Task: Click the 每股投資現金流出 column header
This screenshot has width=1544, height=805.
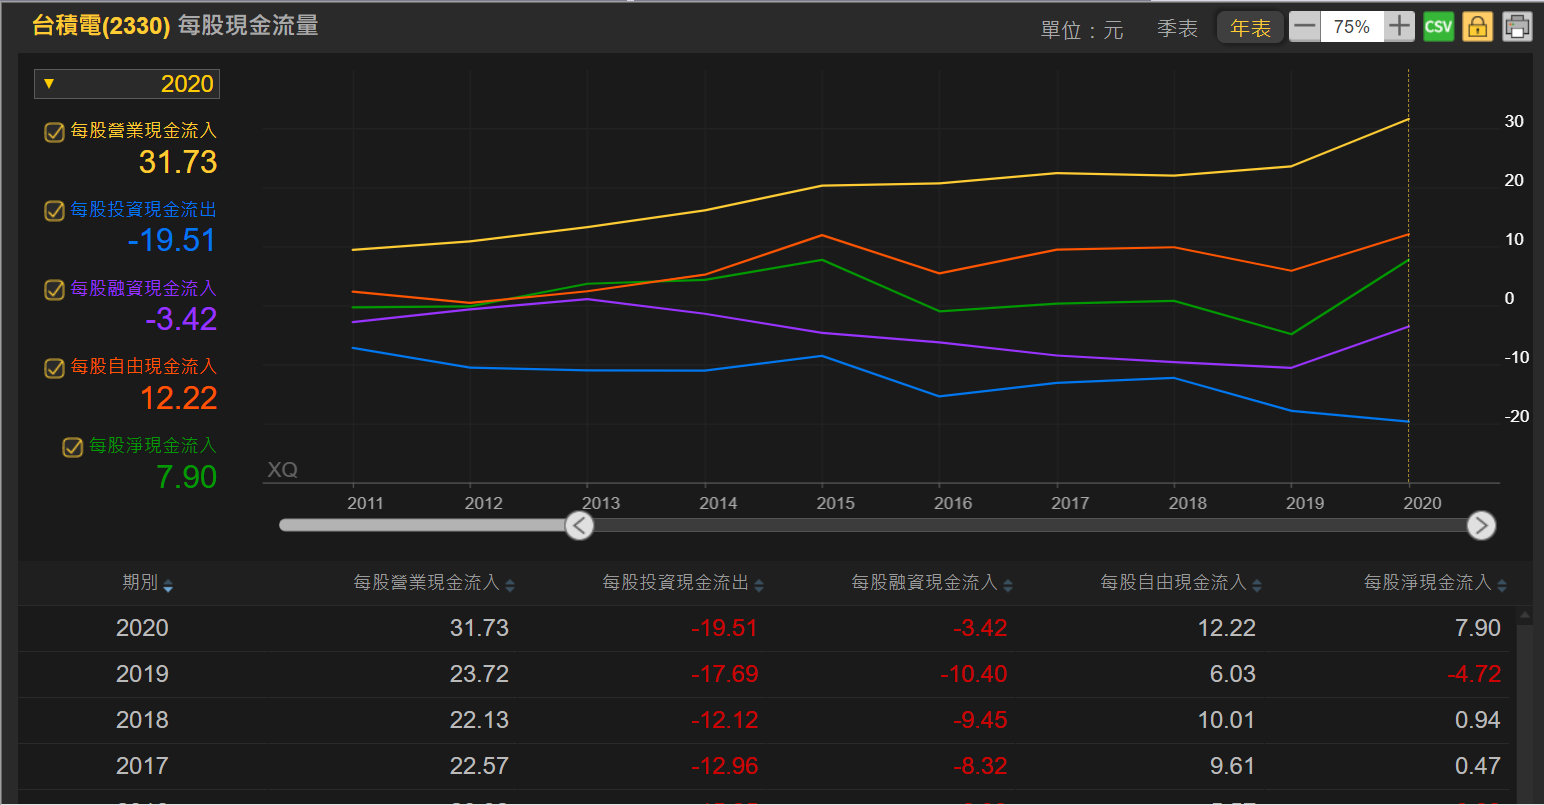Action: coord(675,583)
